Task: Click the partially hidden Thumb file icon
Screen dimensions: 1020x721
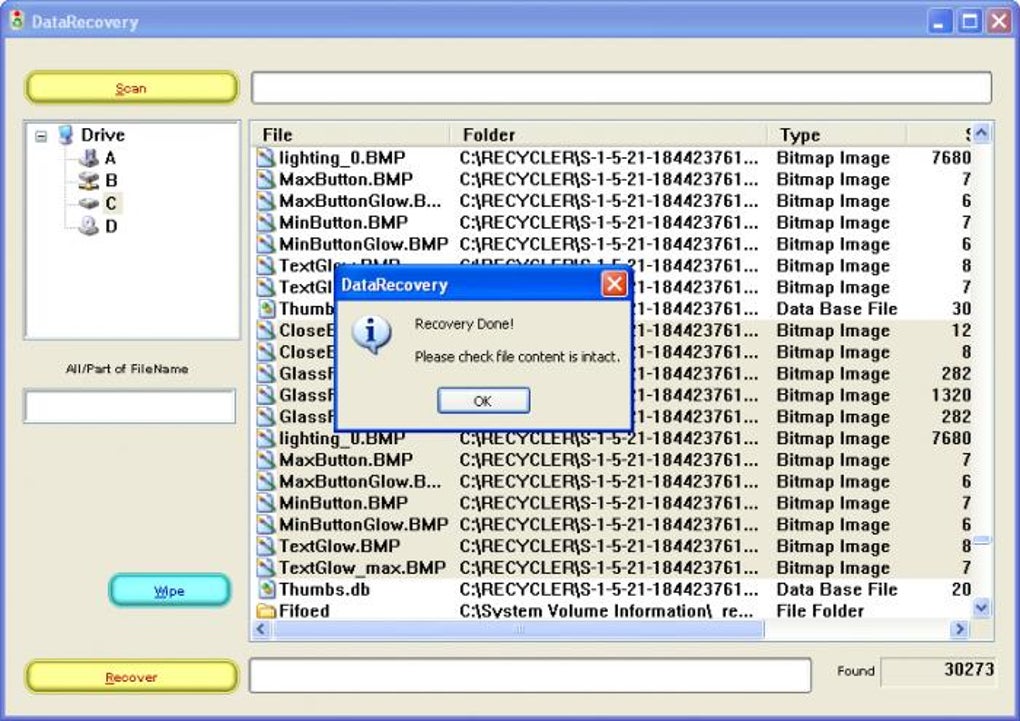Action: point(266,308)
